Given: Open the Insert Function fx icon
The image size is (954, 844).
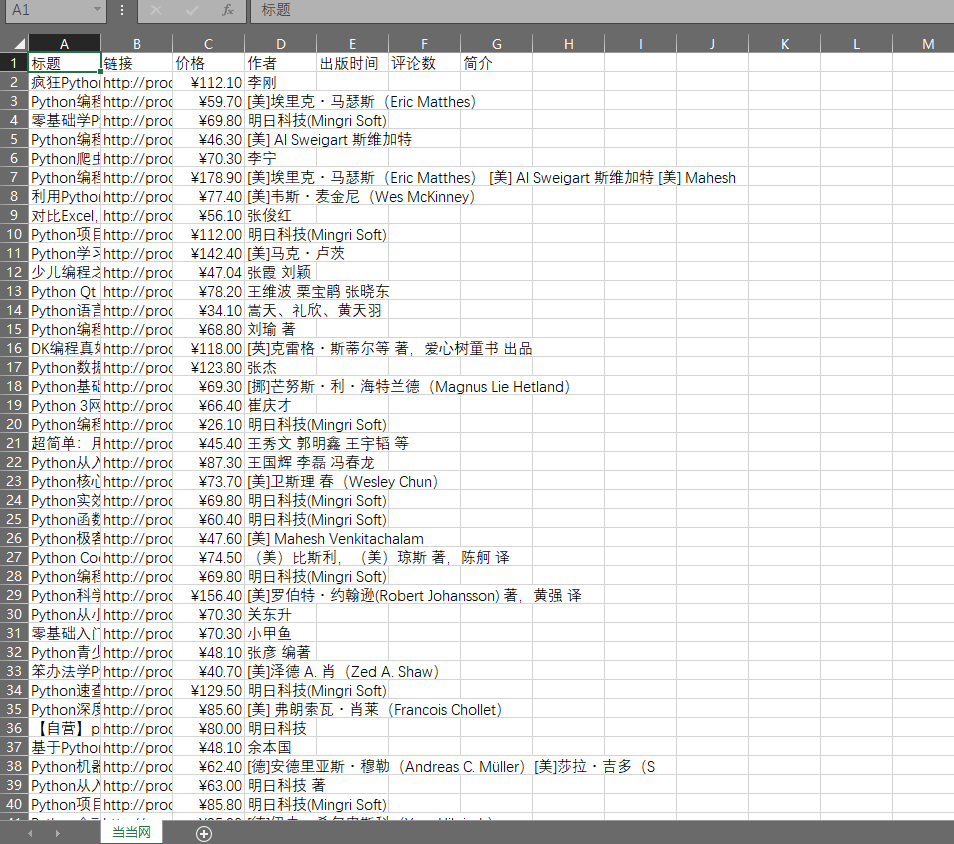Looking at the screenshot, I should [x=228, y=10].
